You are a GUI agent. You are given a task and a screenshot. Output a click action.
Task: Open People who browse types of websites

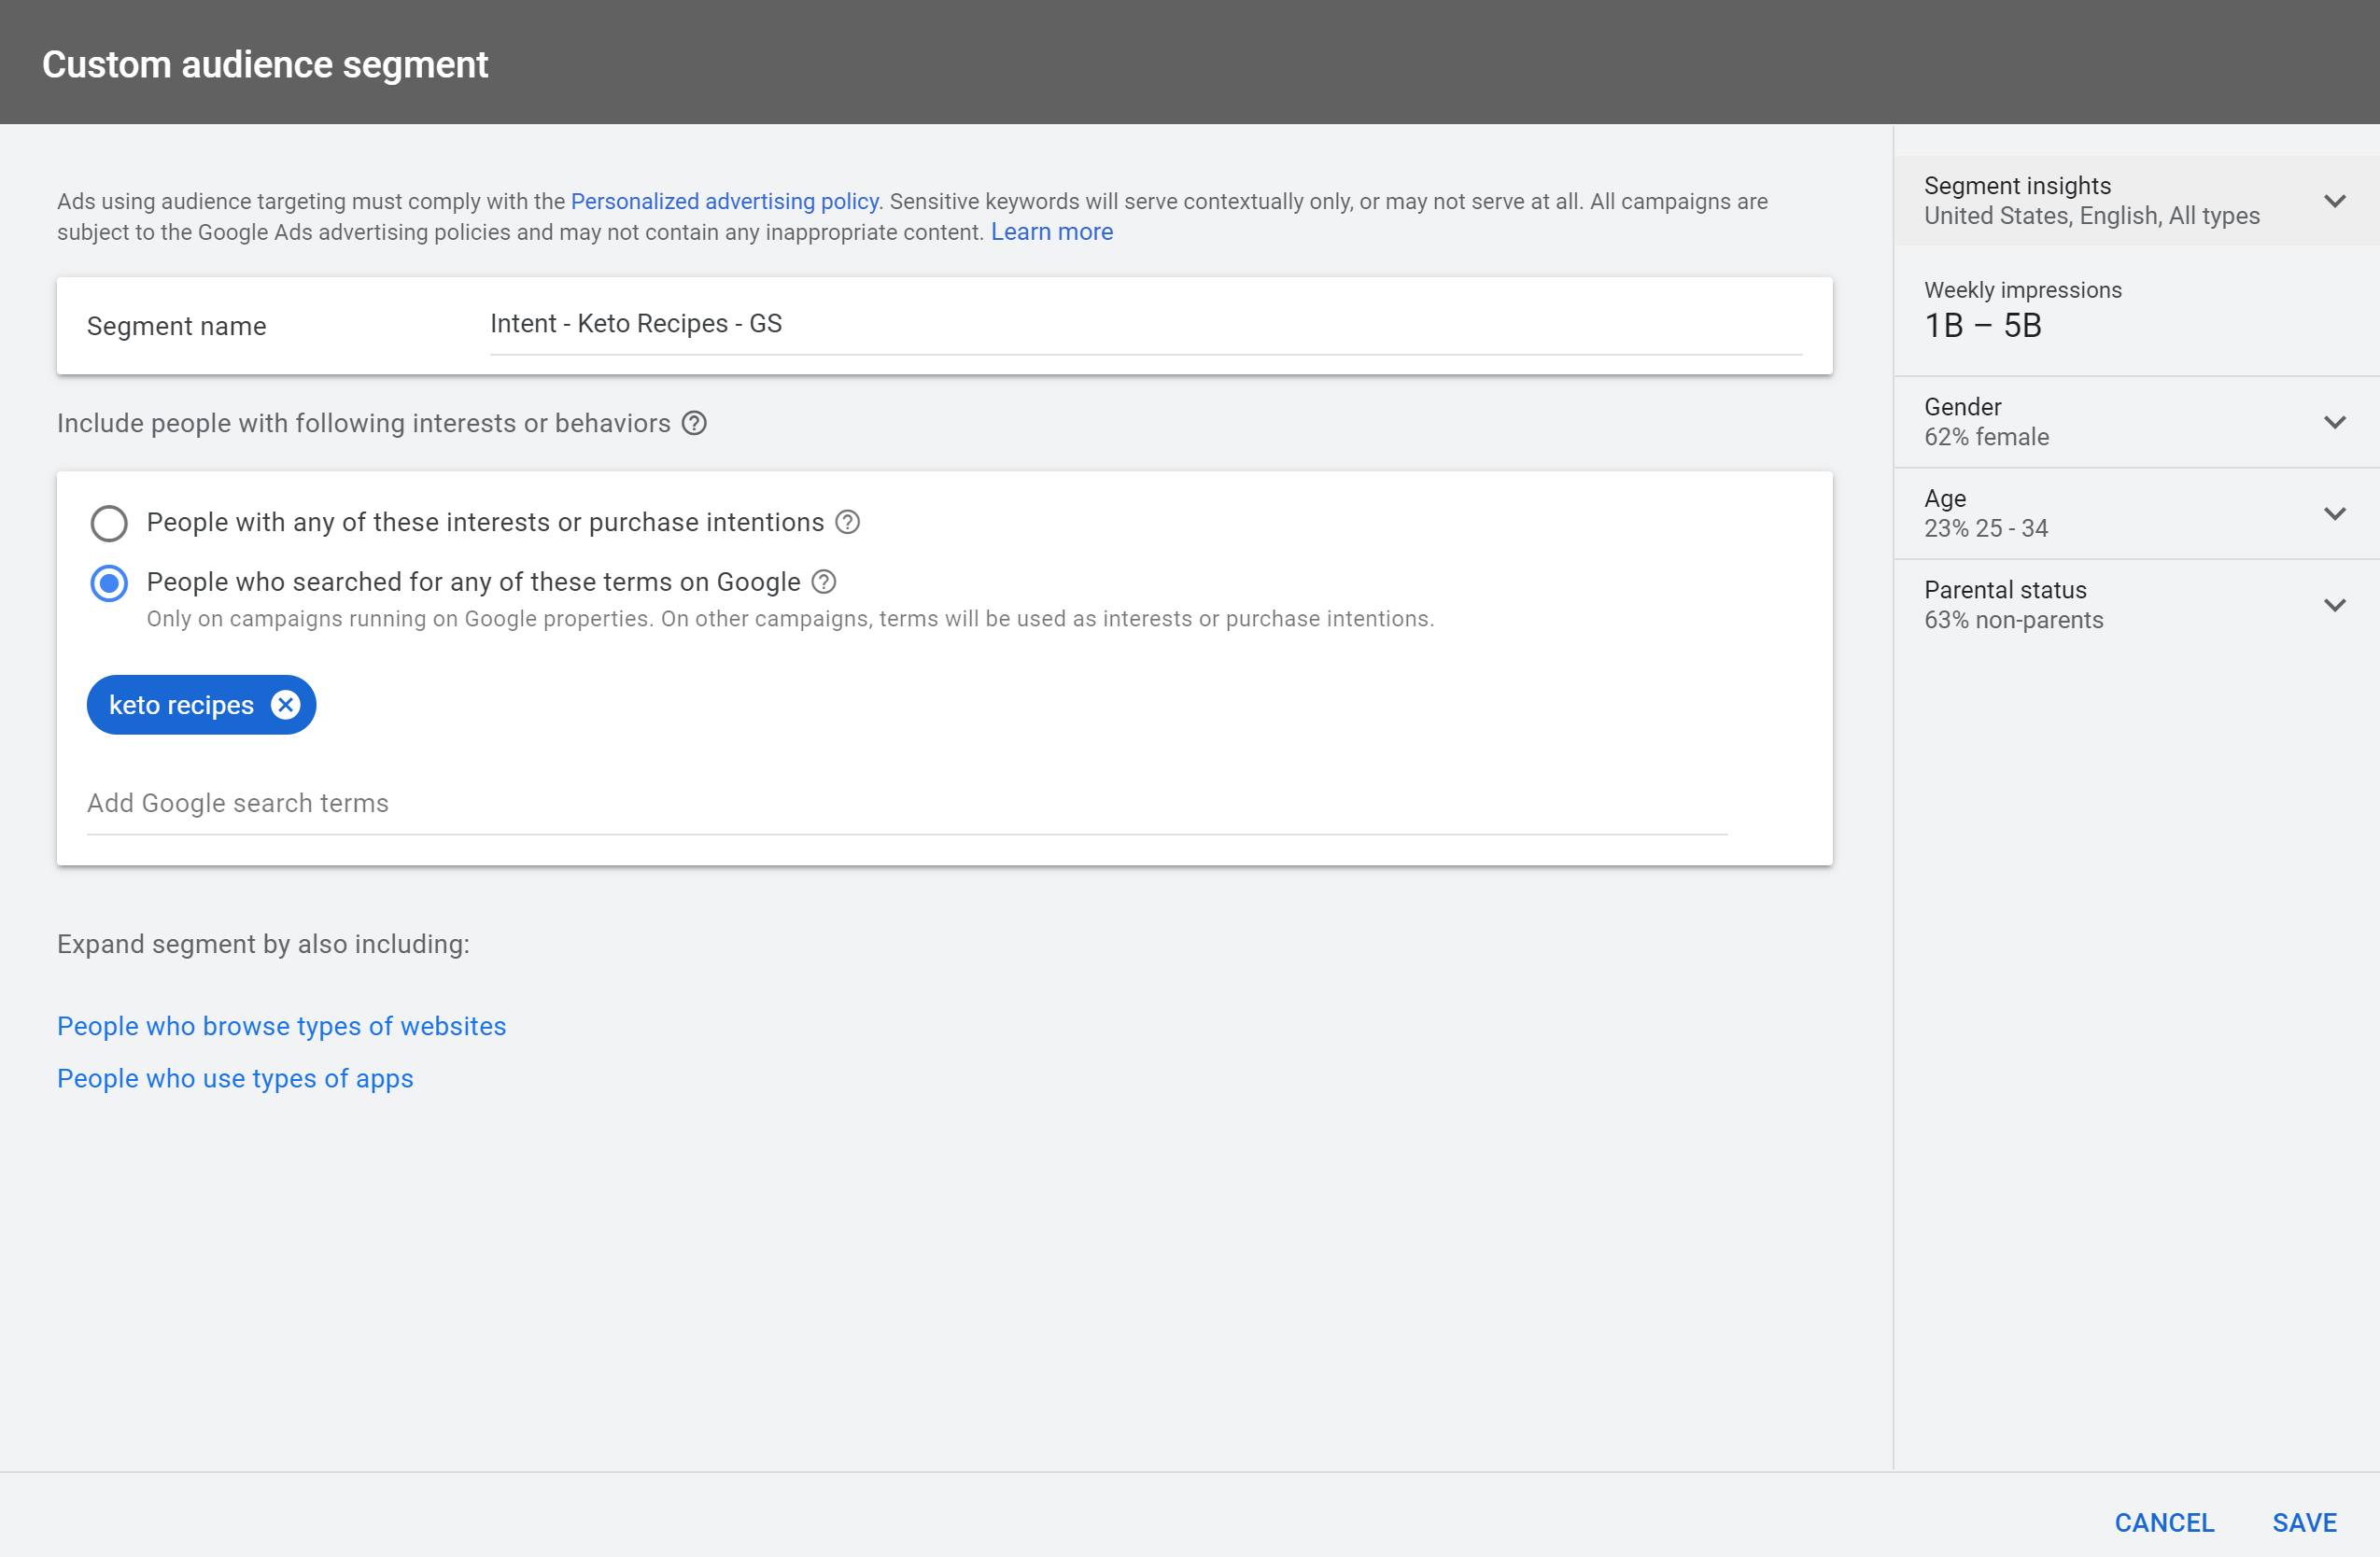tap(281, 1026)
